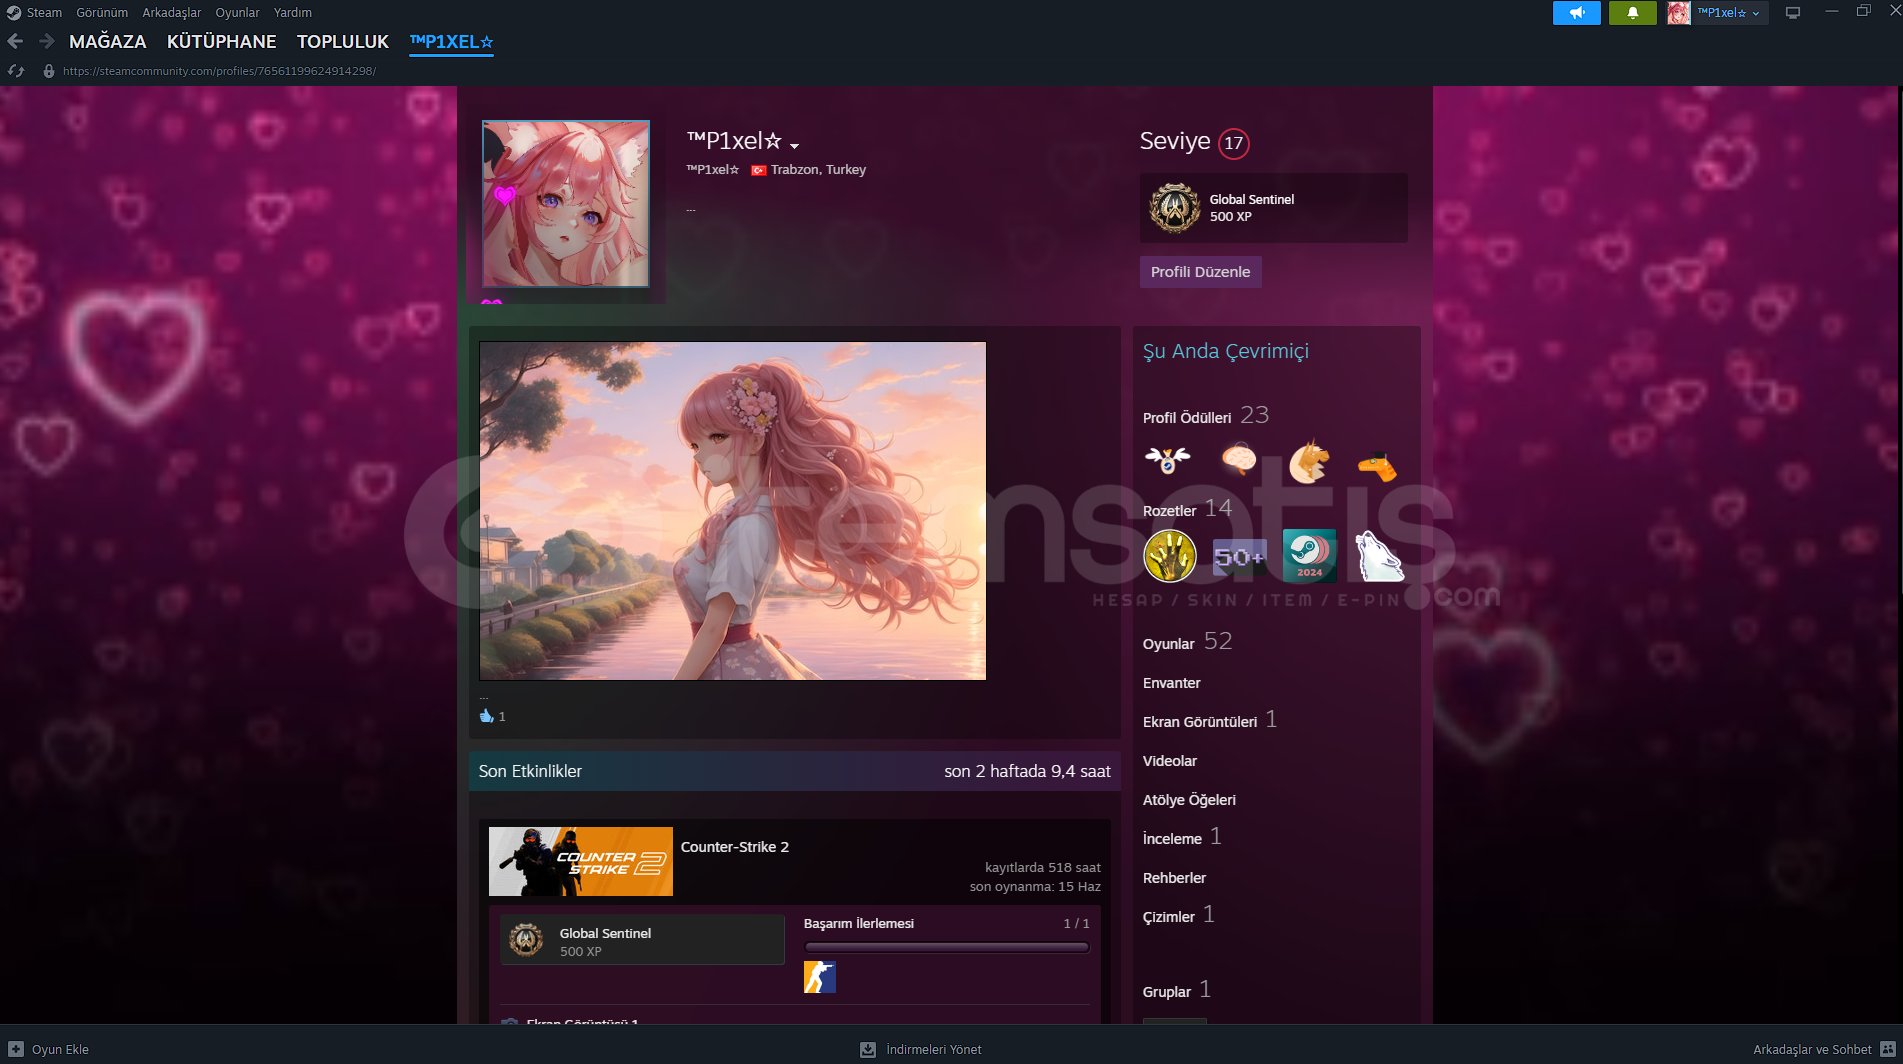1903x1064 pixels.
Task: Click the small avatar in the top bar
Action: 1679,13
